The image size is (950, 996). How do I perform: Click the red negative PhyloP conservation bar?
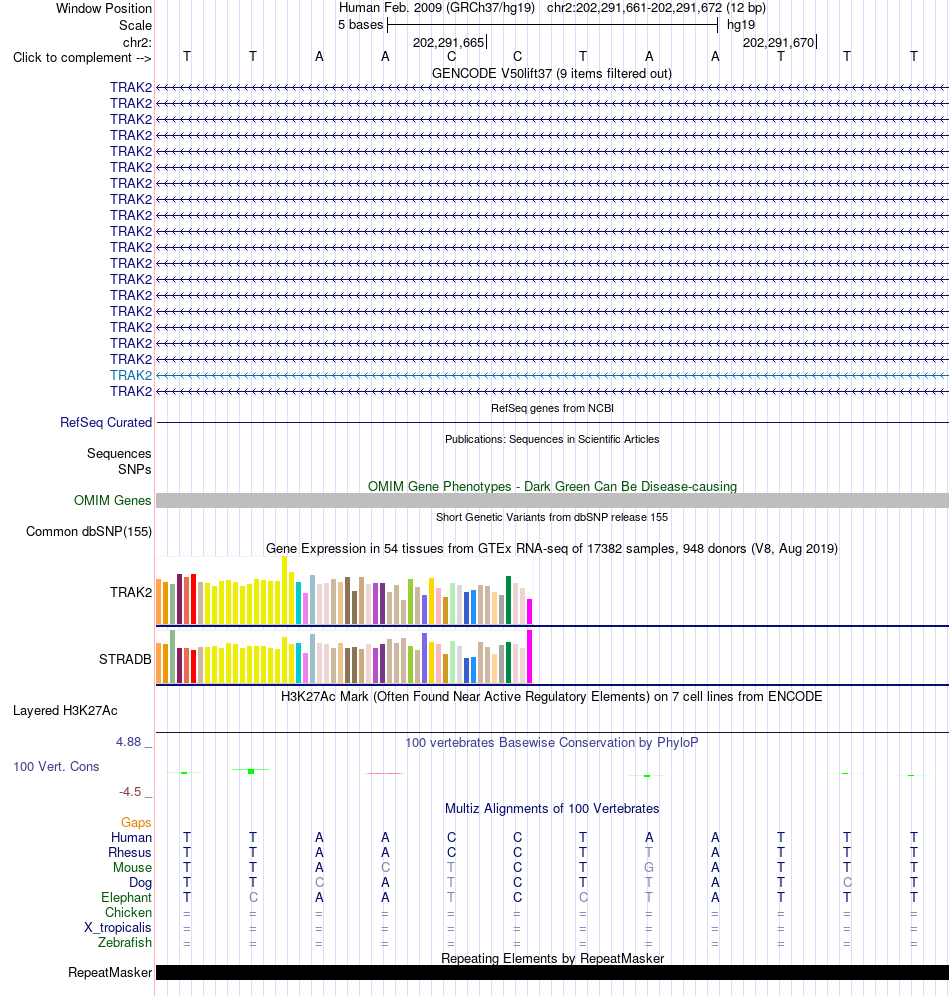385,773
